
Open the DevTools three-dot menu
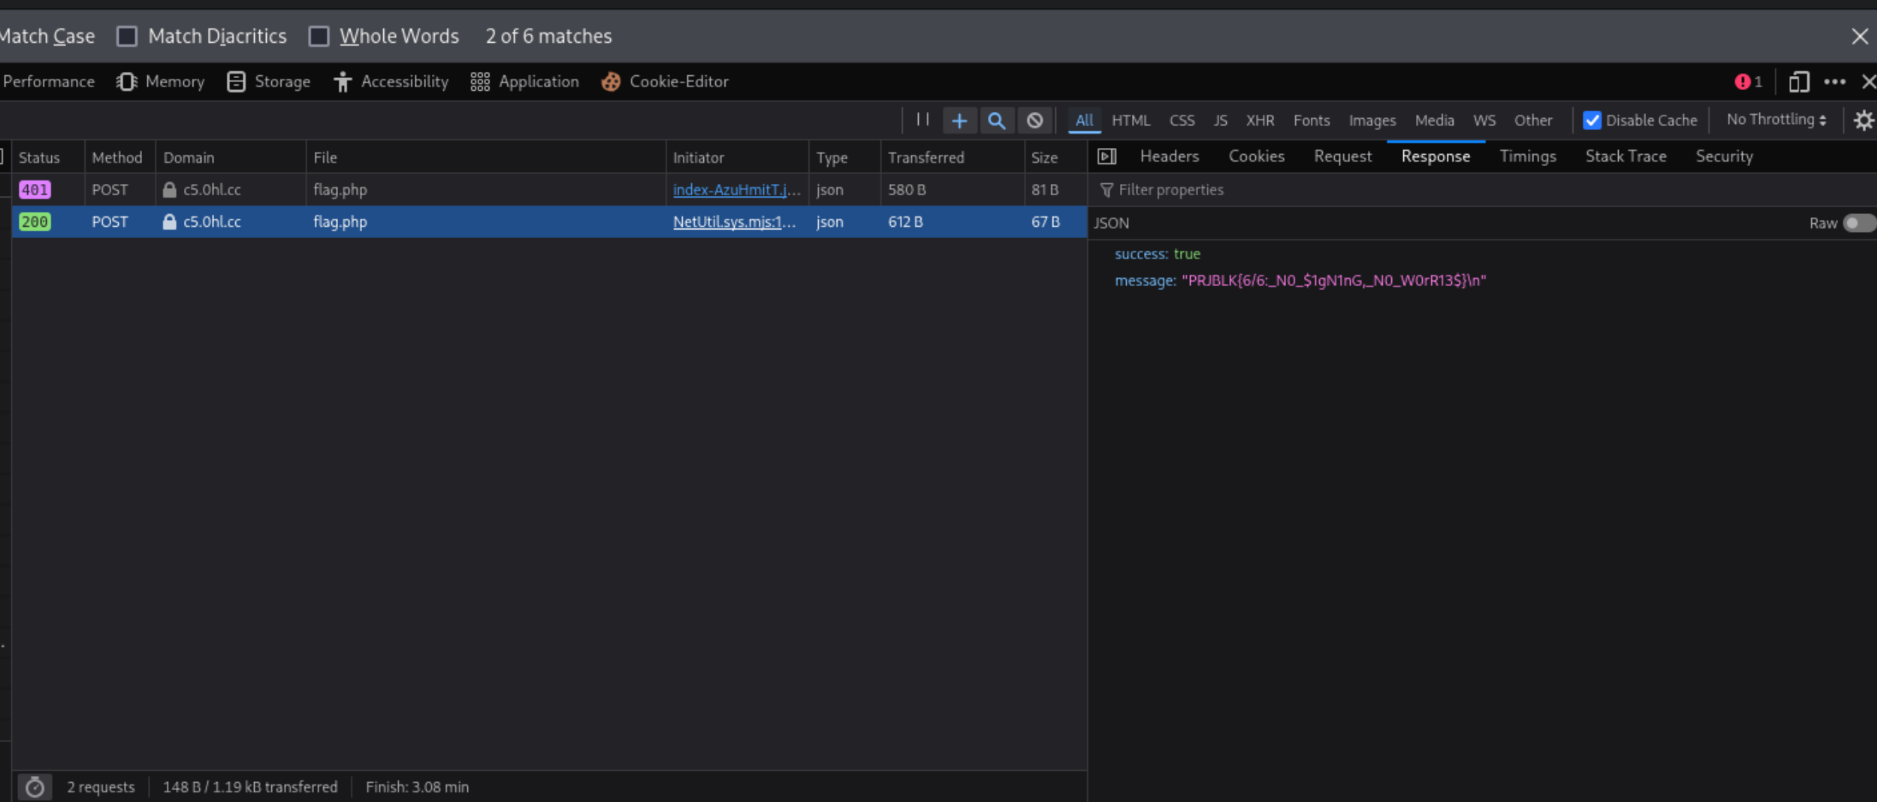click(x=1834, y=82)
